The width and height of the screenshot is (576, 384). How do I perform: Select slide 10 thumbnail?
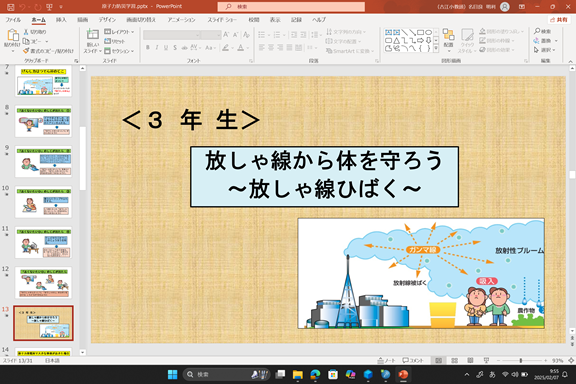(43, 202)
